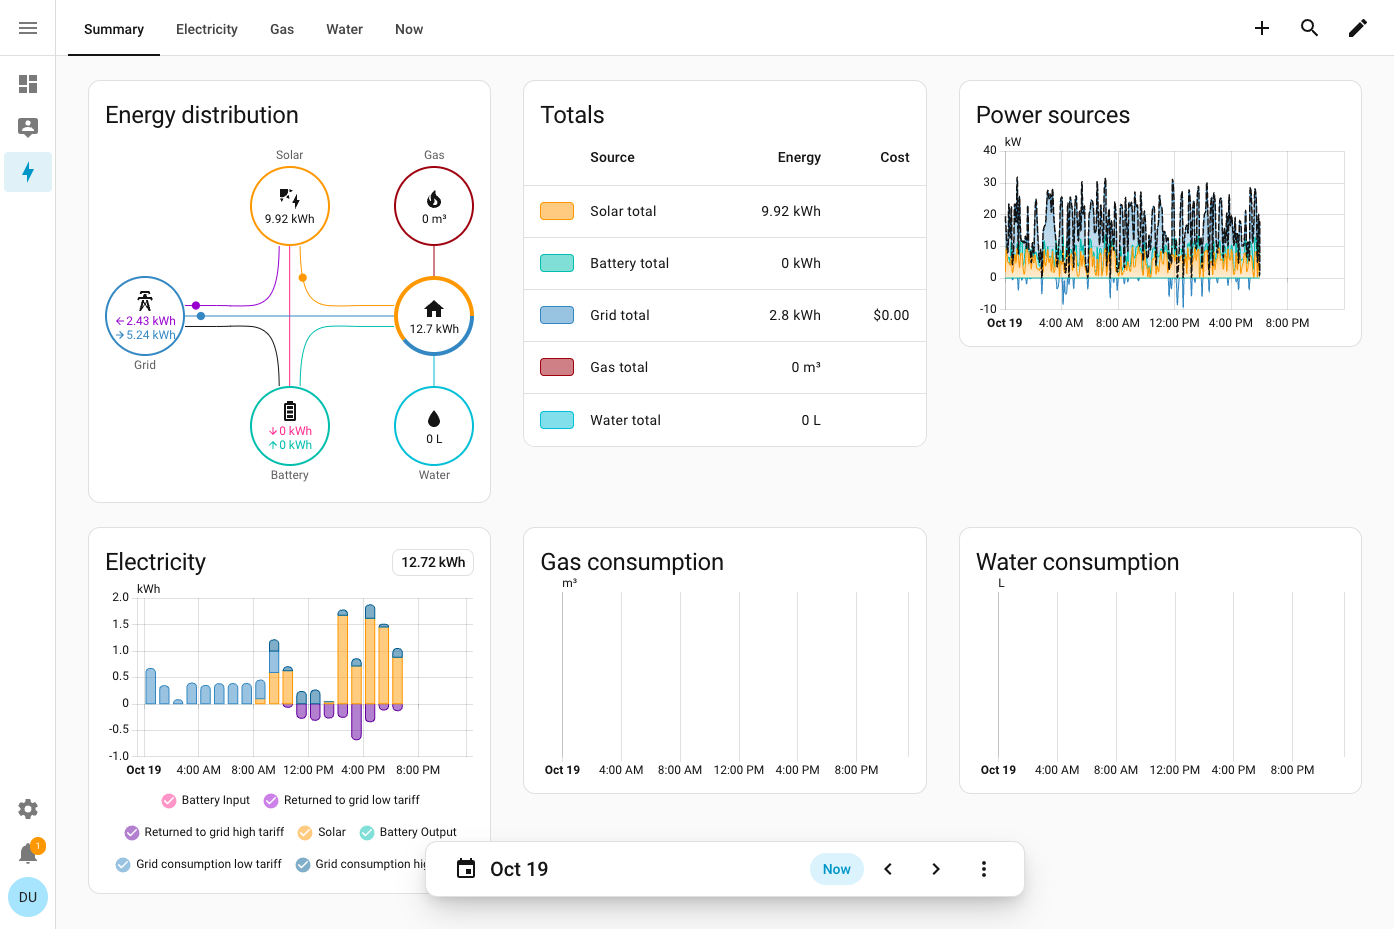Click Battery total teal color swatch
The height and width of the screenshot is (929, 1394).
coord(557,263)
